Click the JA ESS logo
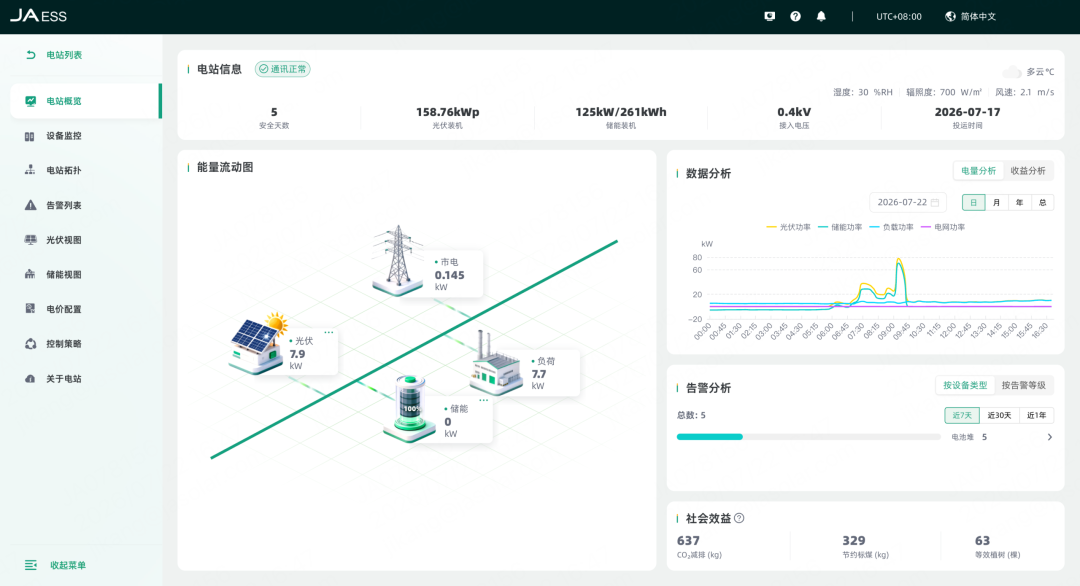Viewport: 1080px width, 586px height. point(38,15)
